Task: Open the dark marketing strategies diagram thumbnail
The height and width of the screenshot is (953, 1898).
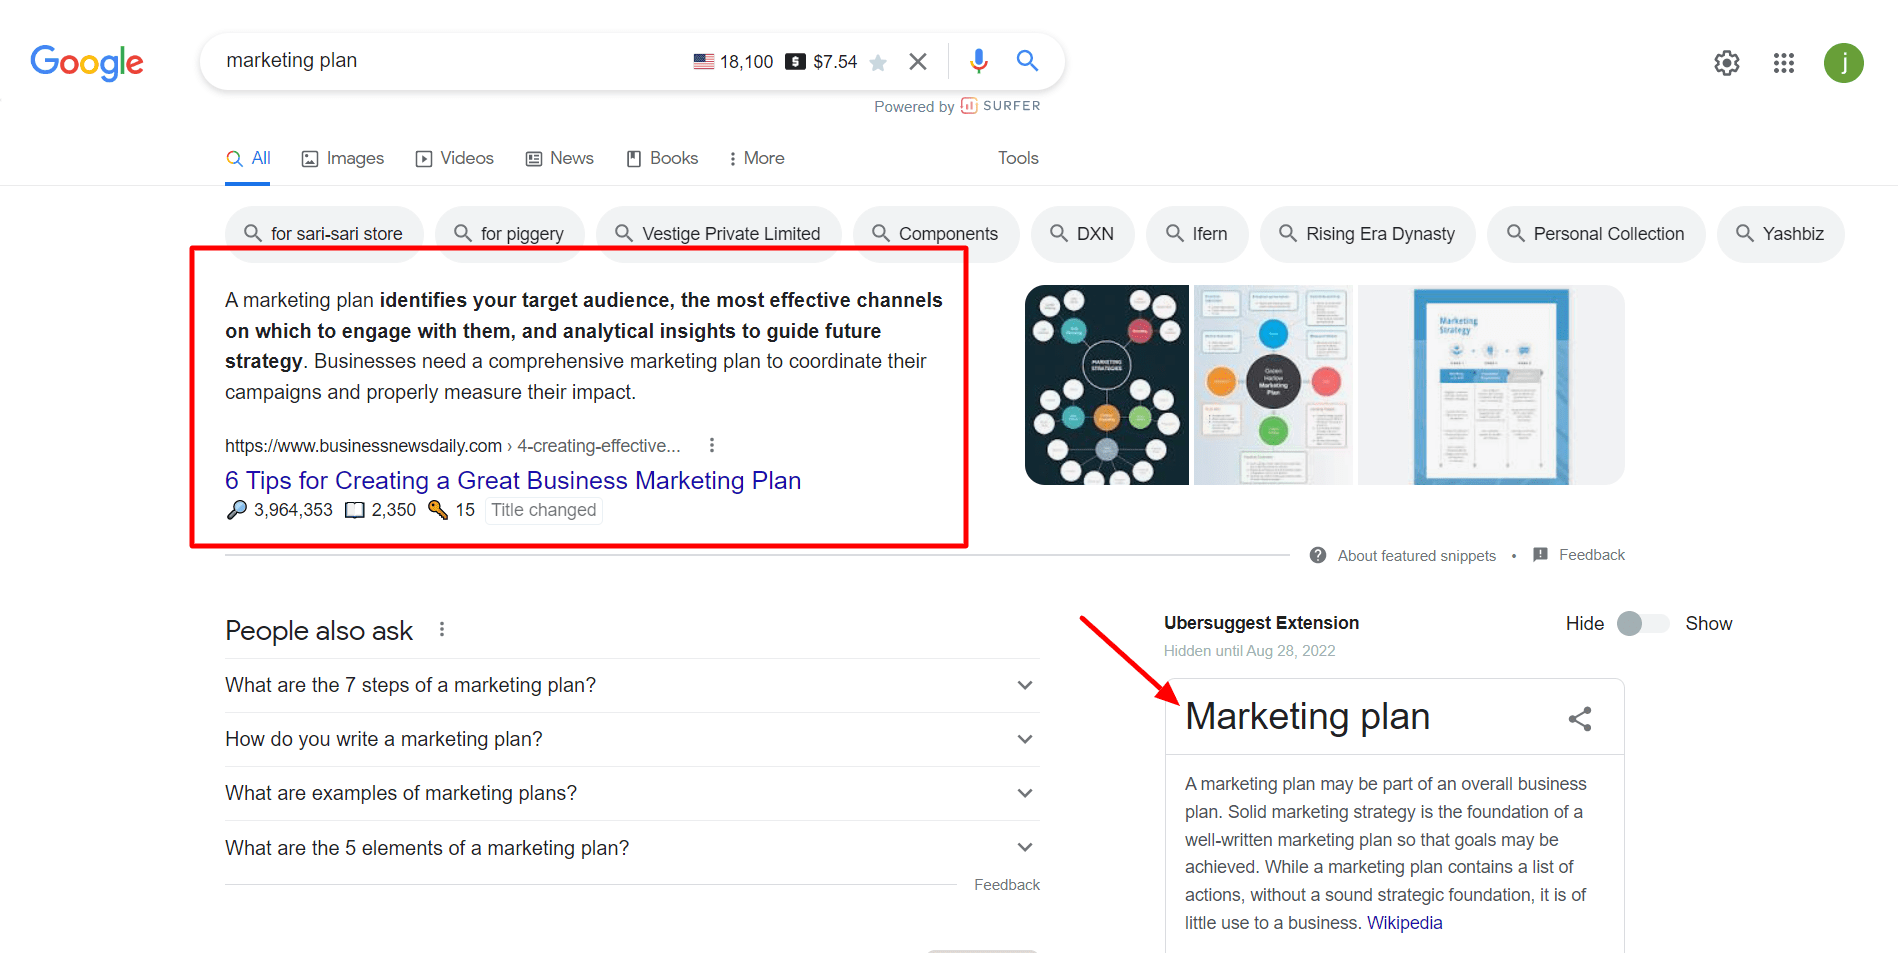Action: (x=1107, y=385)
